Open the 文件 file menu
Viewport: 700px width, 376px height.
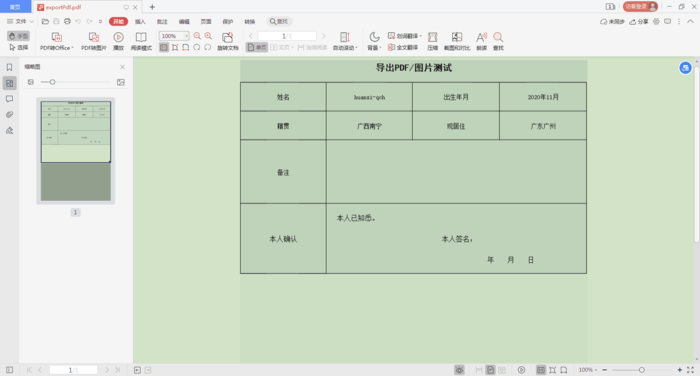[x=20, y=21]
